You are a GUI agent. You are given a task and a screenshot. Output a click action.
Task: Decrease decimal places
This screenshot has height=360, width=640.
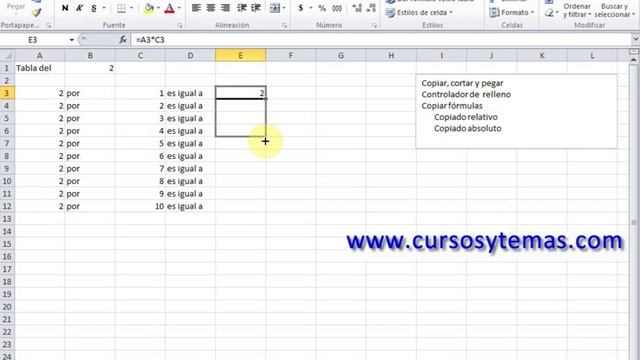[x=371, y=8]
